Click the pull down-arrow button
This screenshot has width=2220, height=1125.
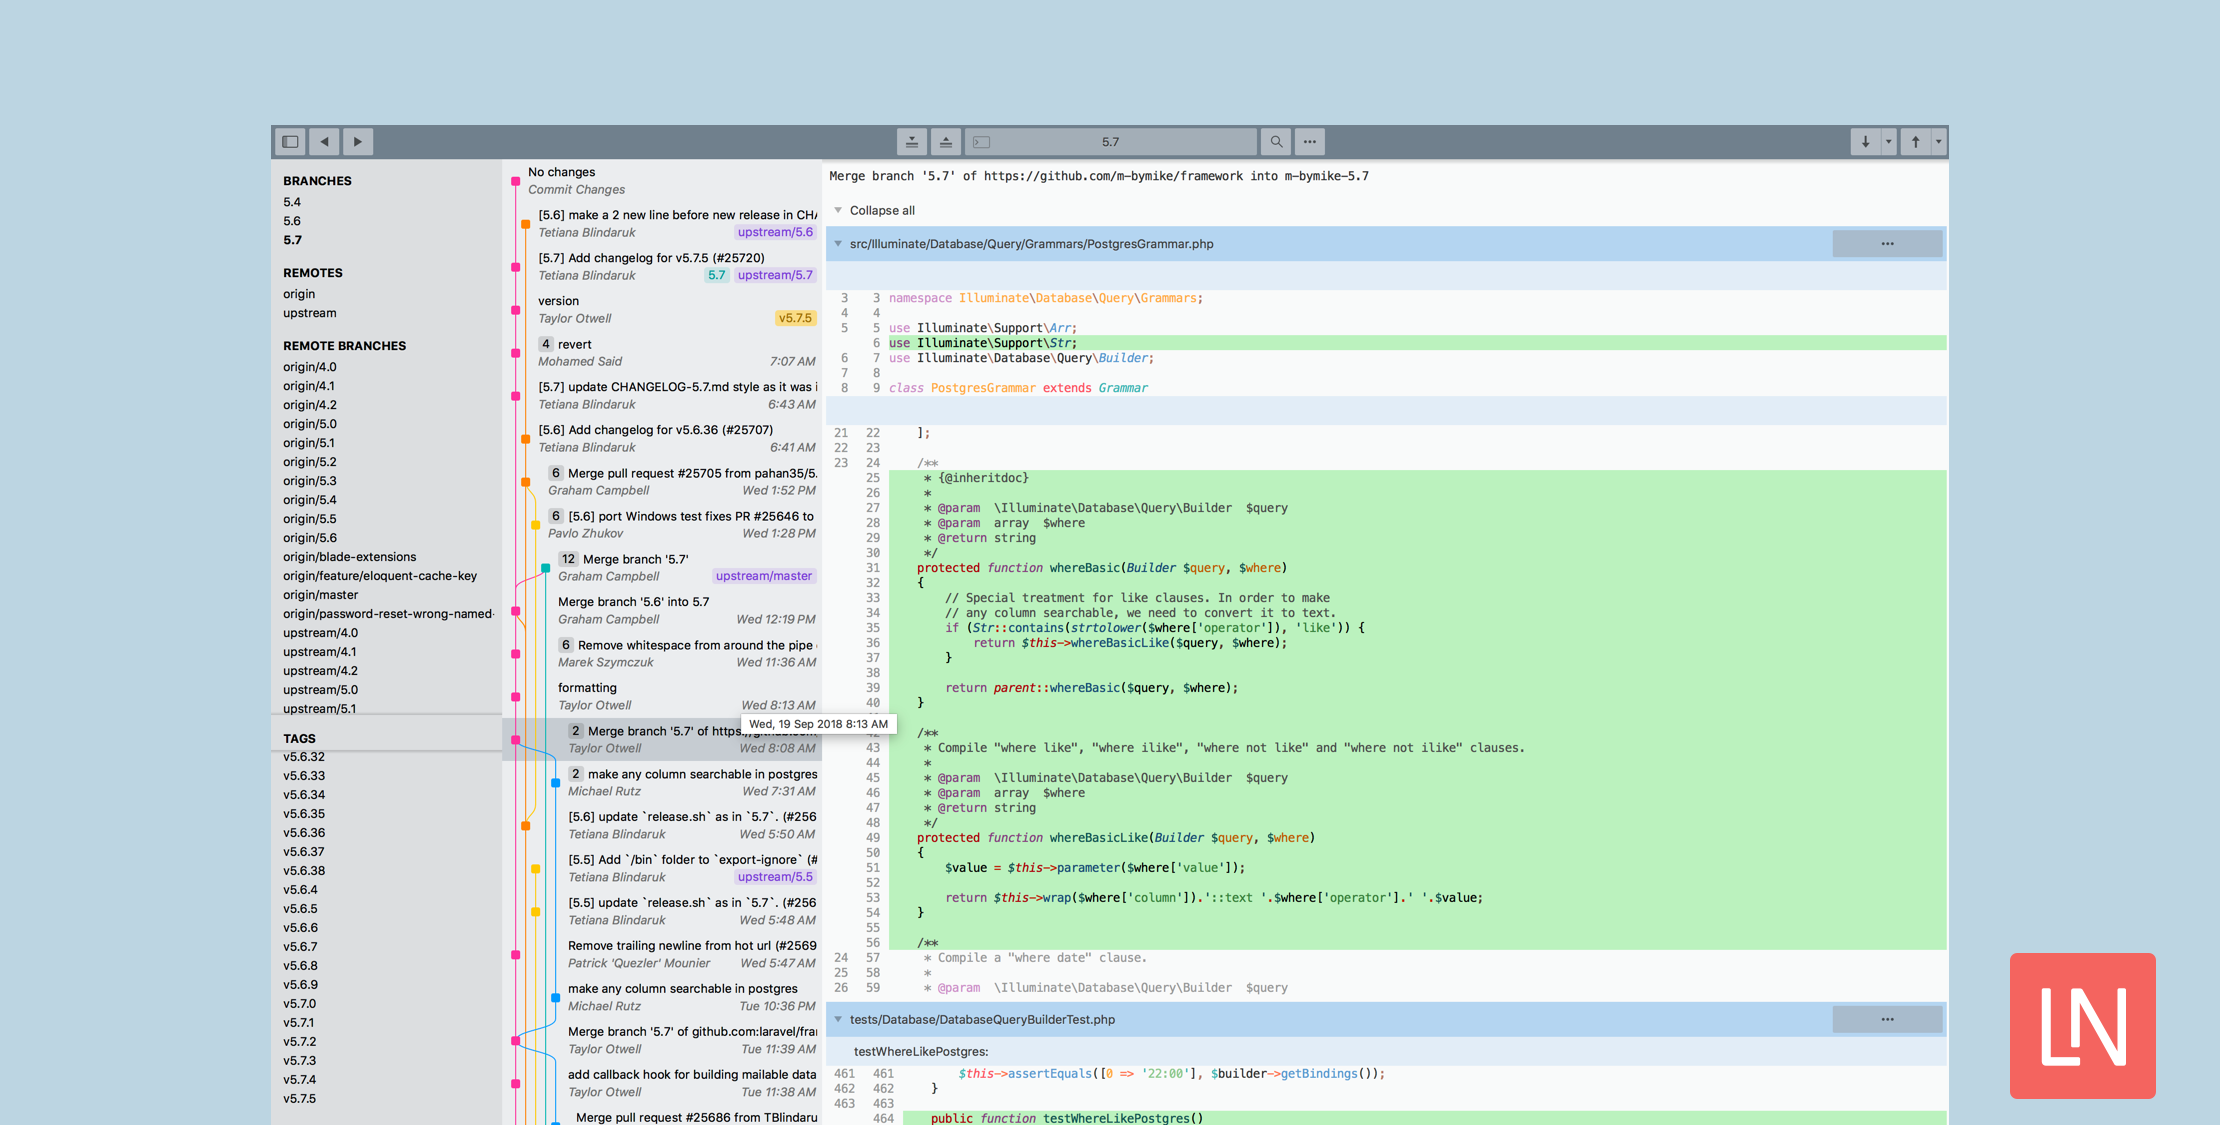pyautogui.click(x=1865, y=141)
